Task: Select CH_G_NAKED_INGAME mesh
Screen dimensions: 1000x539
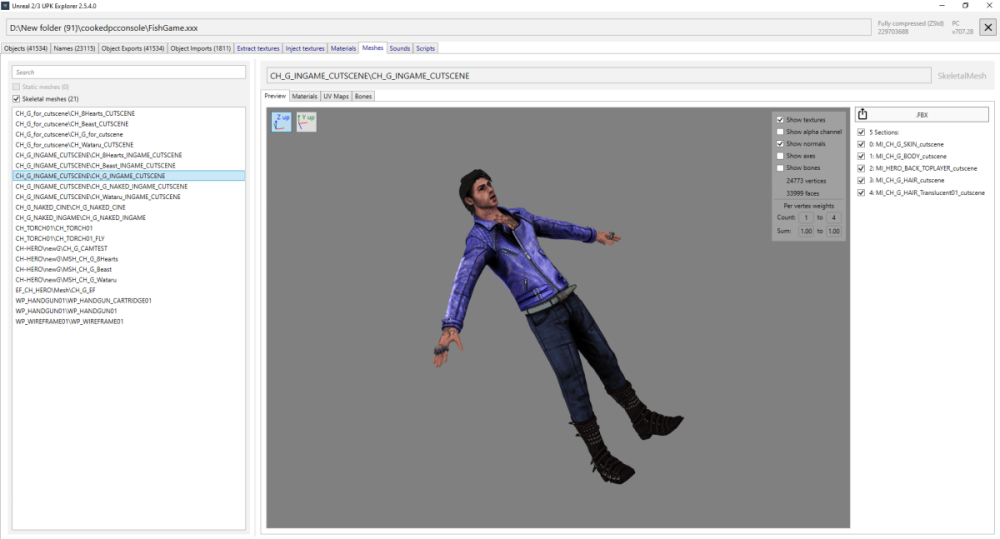Action: (128, 218)
